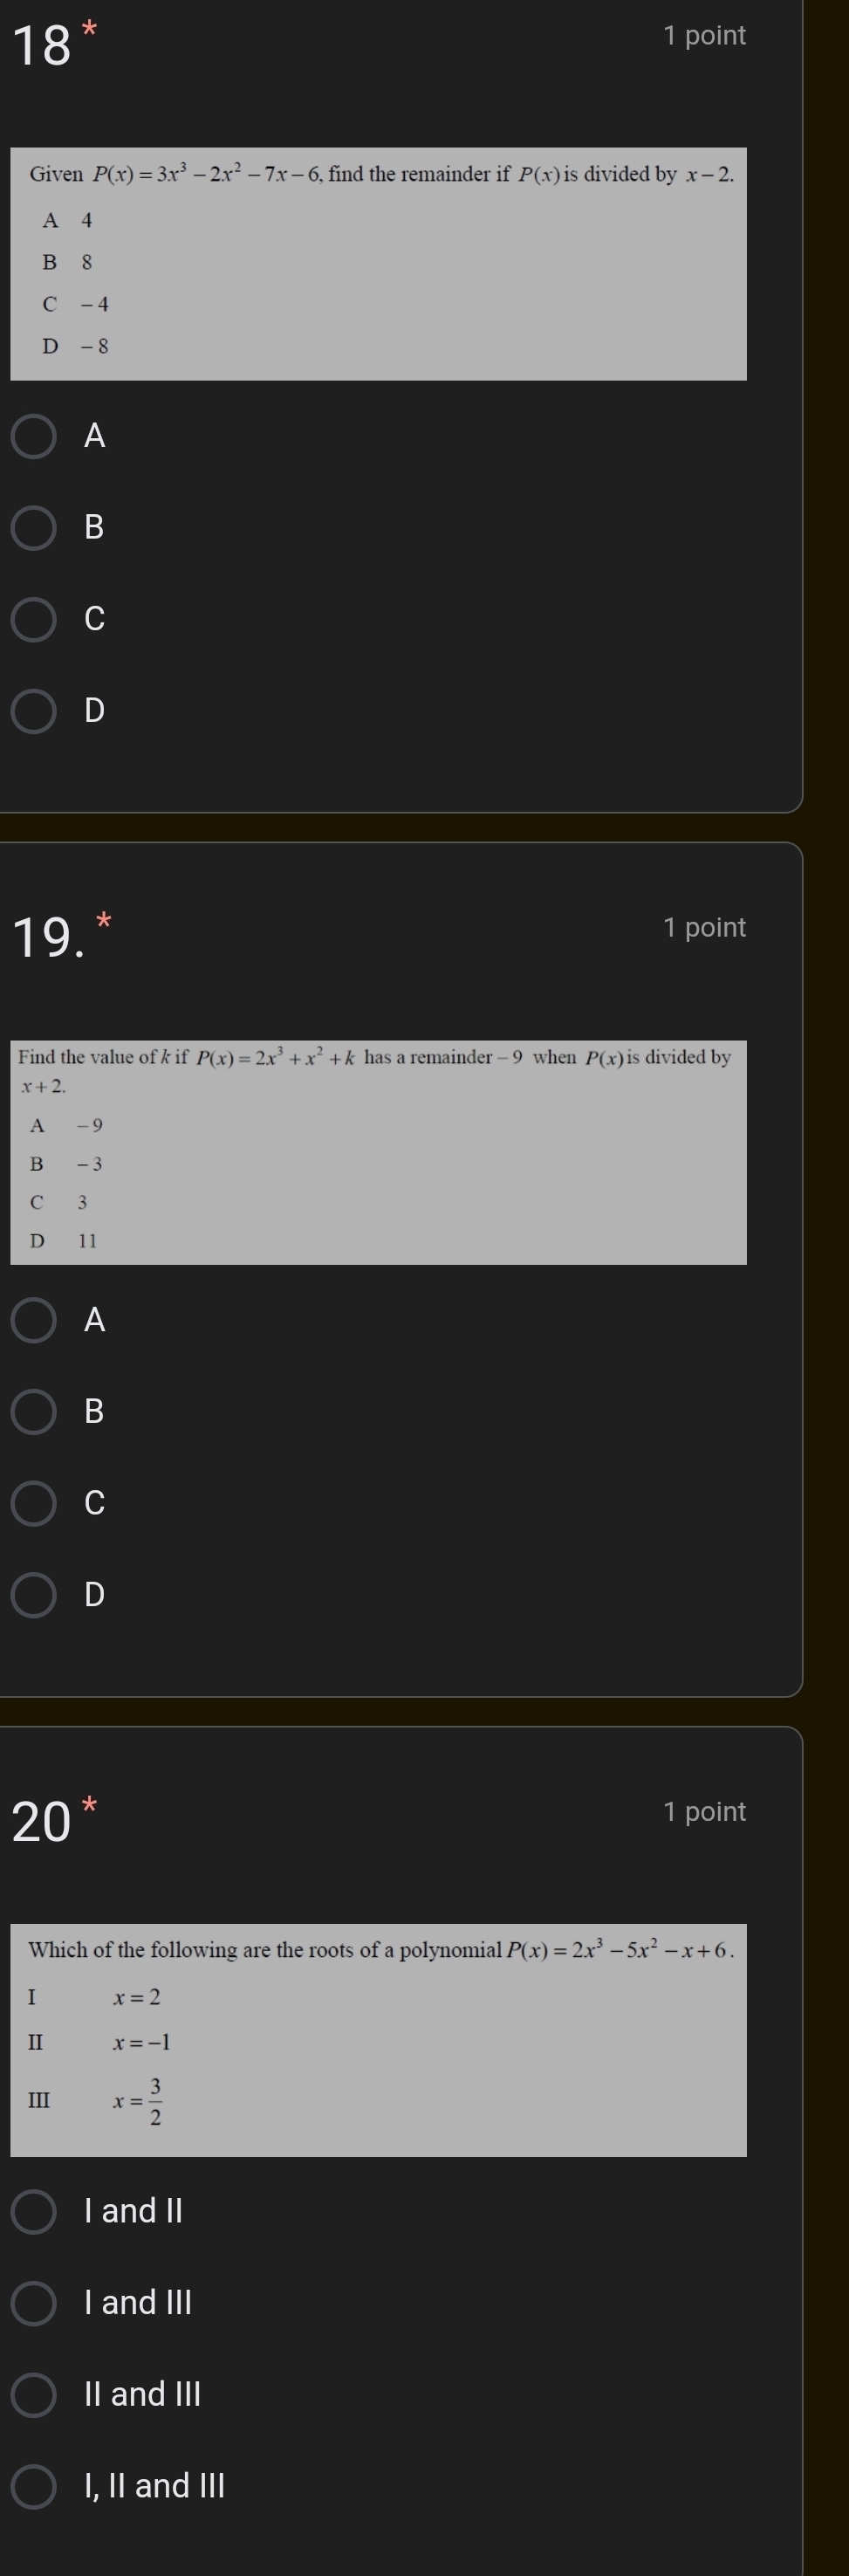
Task: Choose 'I and III' for question 20
Action: 34,2303
